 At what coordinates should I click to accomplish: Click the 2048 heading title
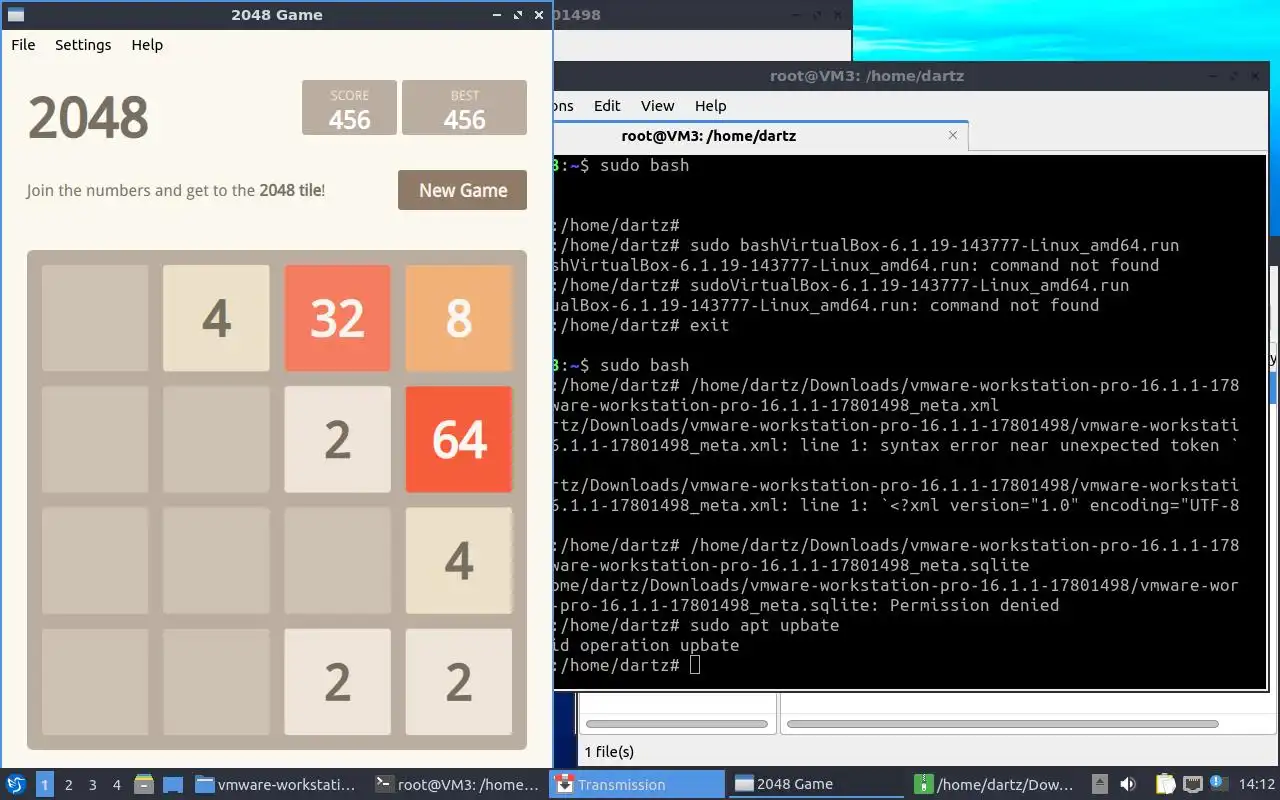tap(88, 118)
